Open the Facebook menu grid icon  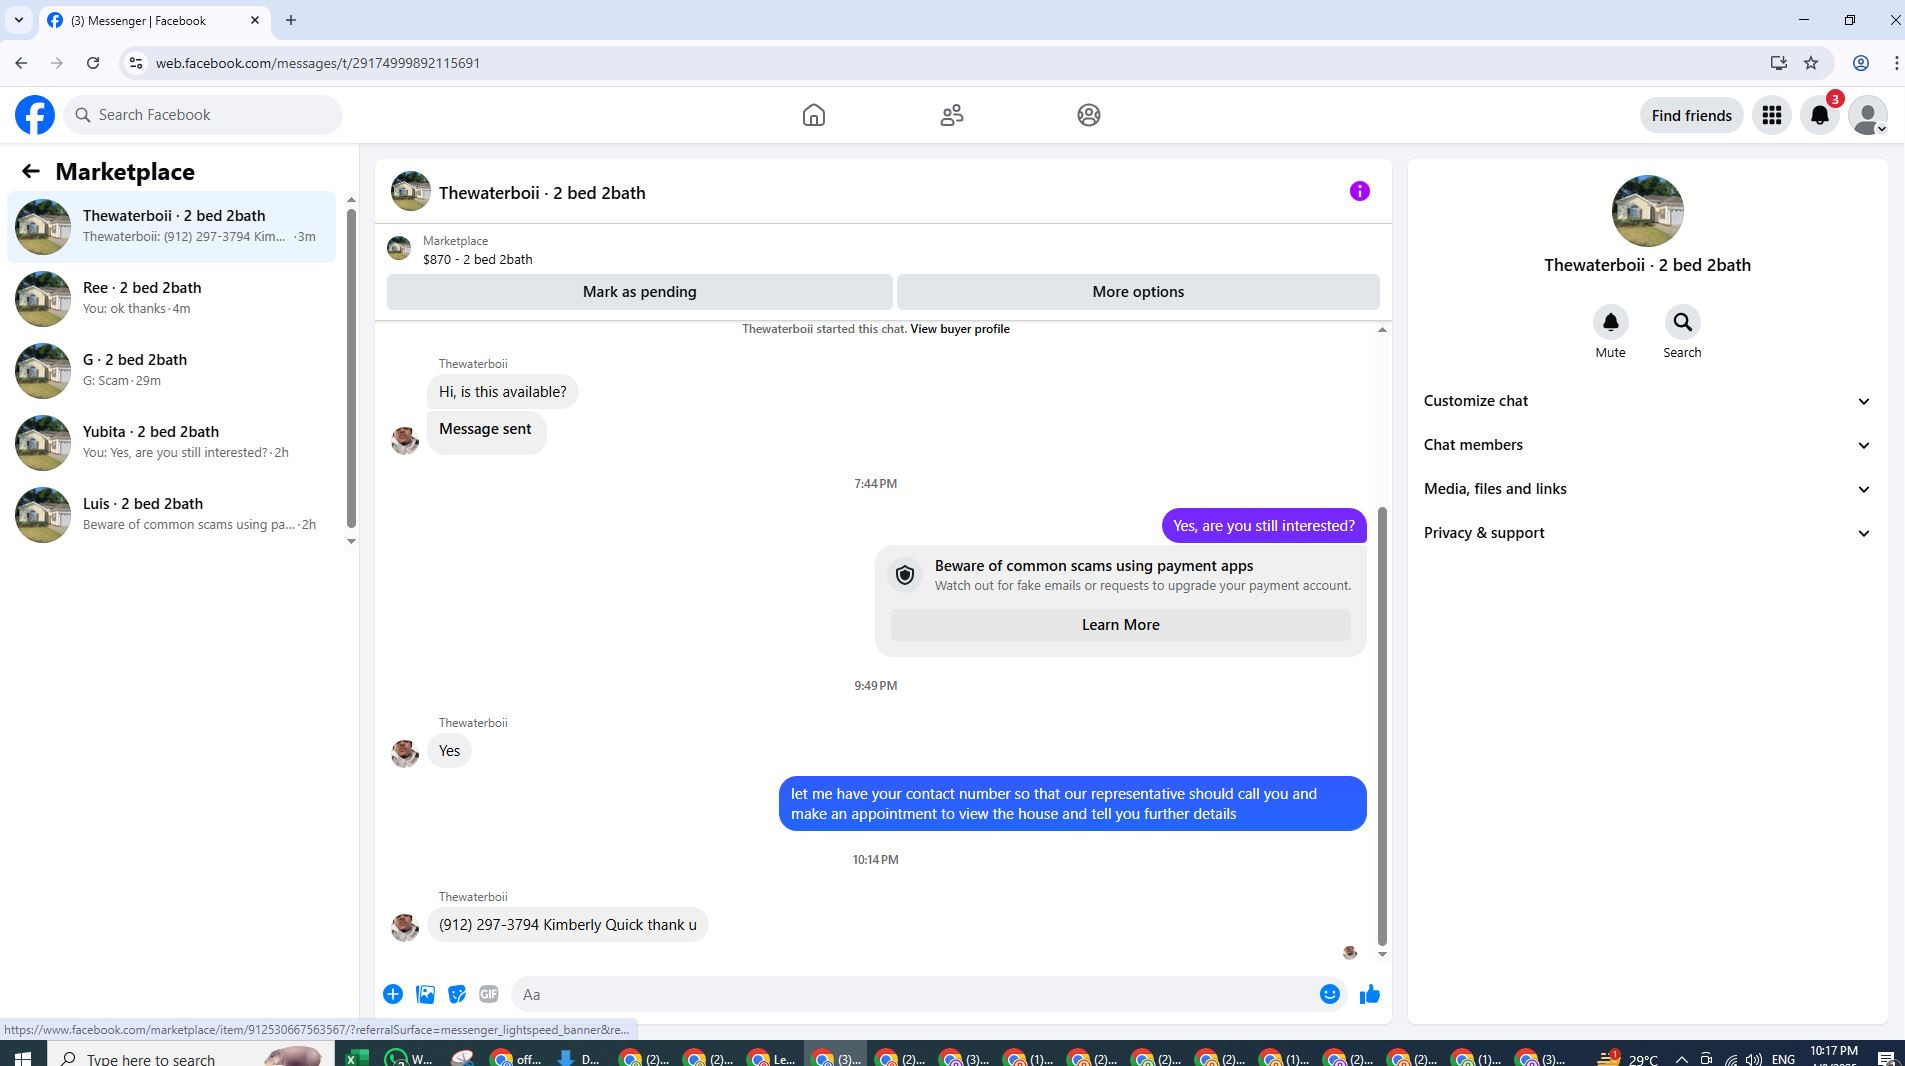point(1772,115)
